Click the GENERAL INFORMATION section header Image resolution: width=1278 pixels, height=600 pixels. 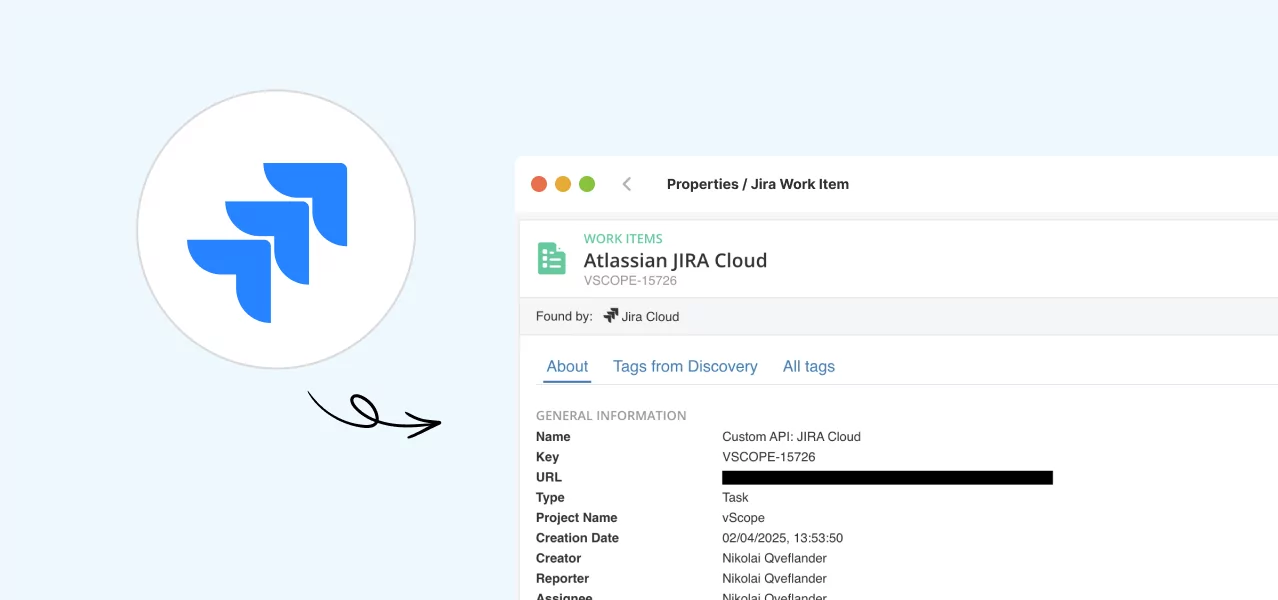pyautogui.click(x=611, y=415)
